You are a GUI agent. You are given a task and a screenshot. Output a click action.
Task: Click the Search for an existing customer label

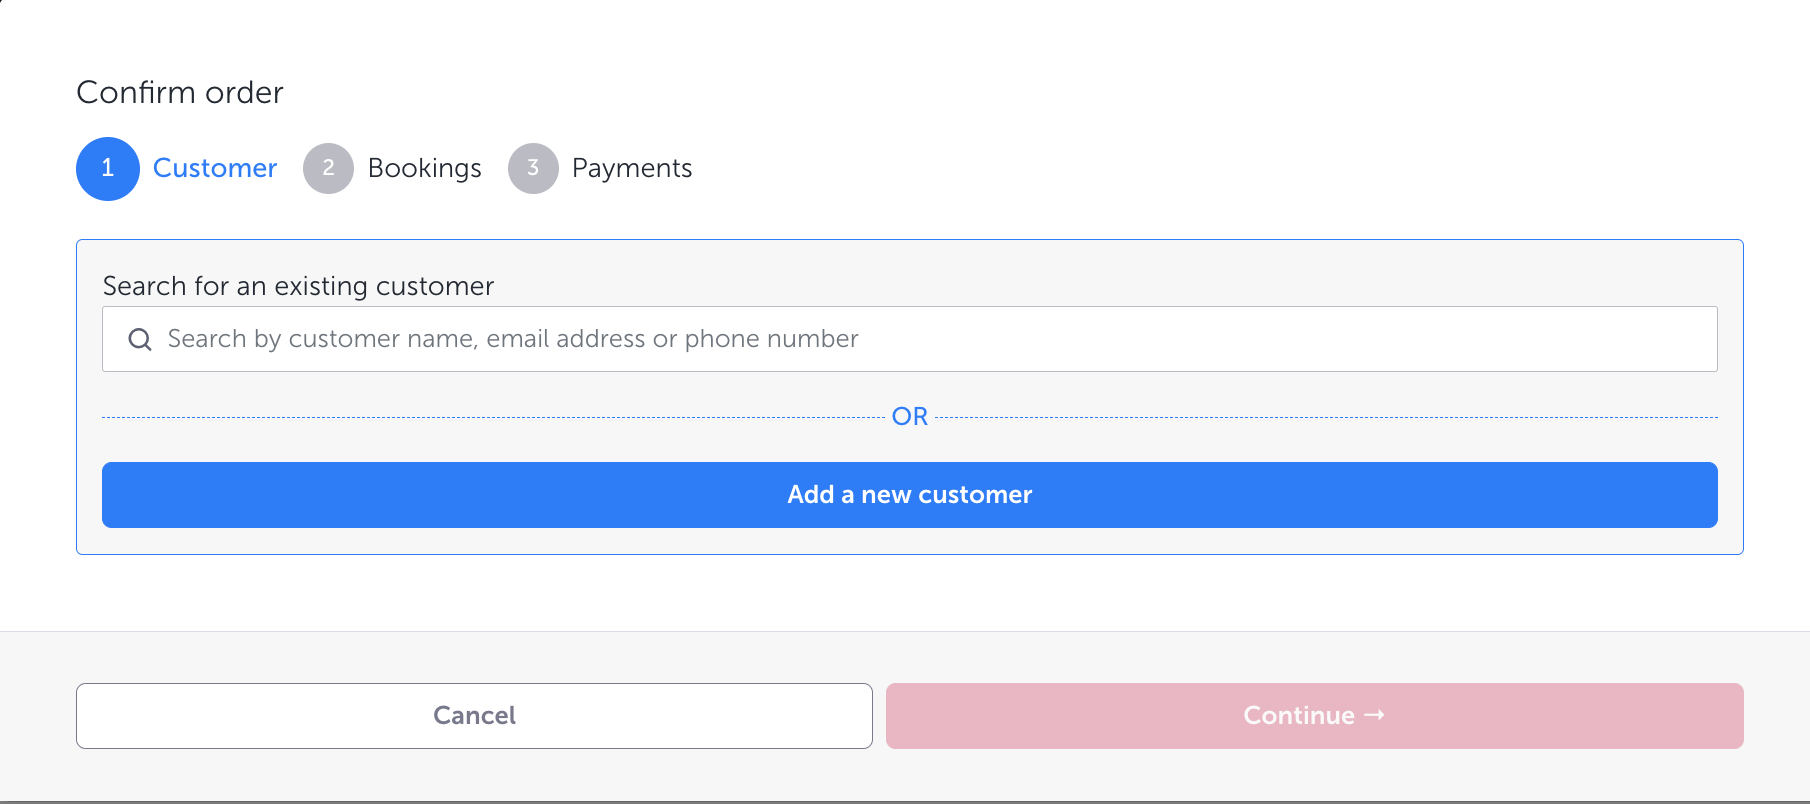pos(298,286)
